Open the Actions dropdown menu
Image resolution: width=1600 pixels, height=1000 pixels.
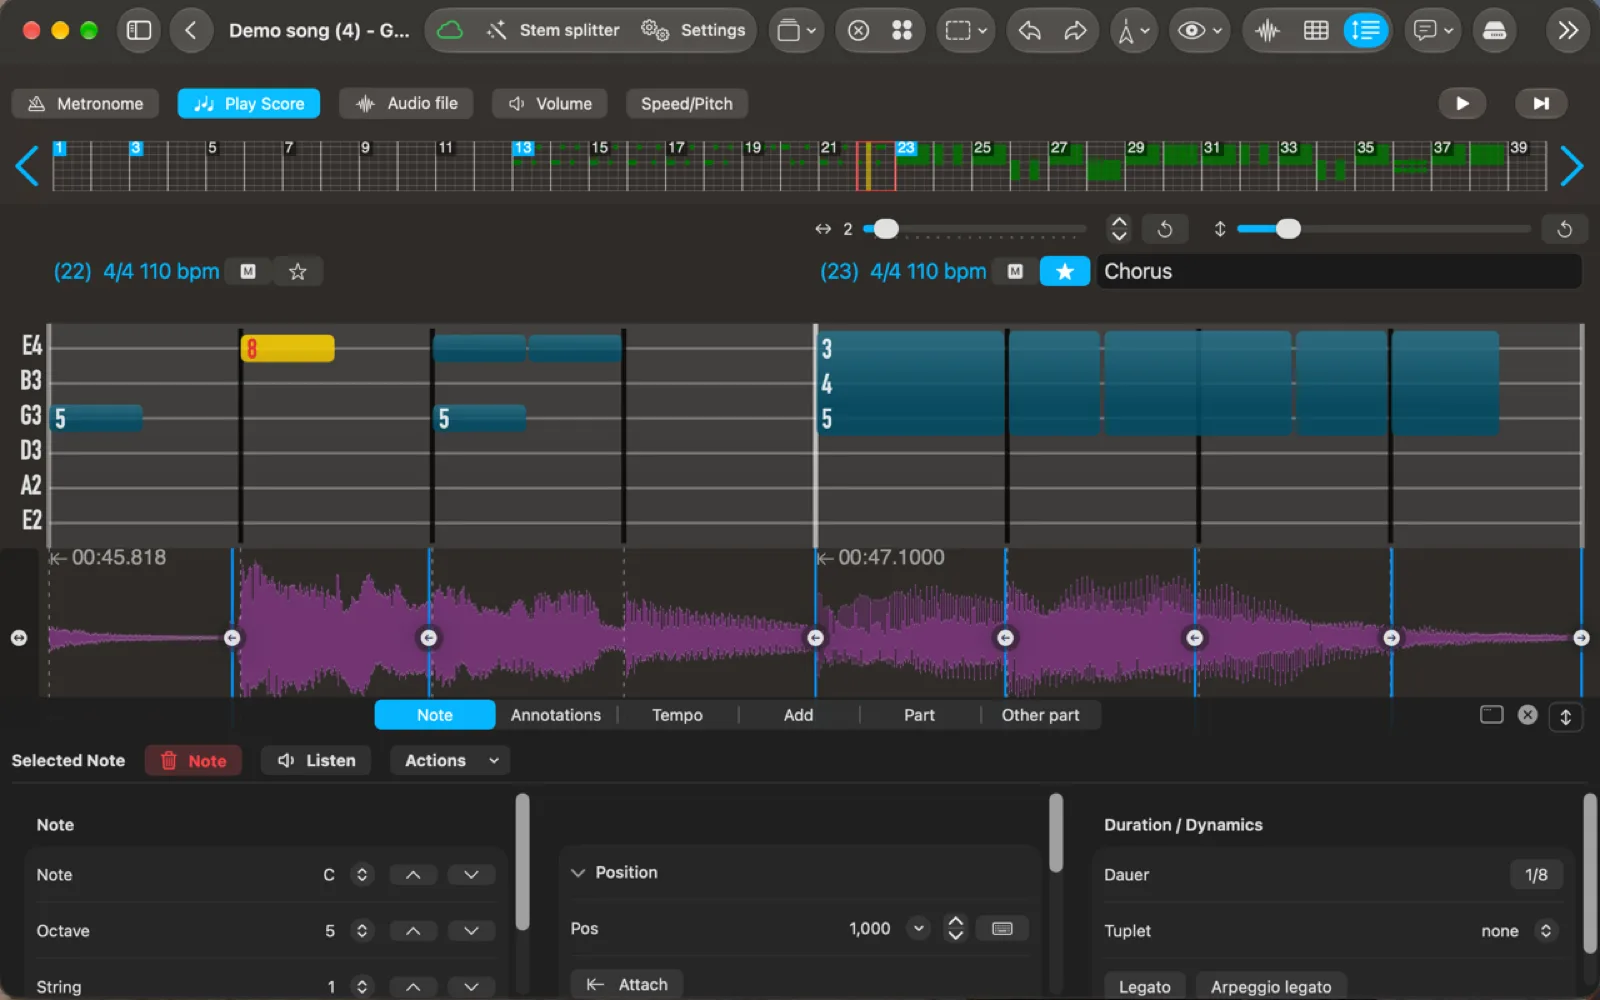coord(450,761)
